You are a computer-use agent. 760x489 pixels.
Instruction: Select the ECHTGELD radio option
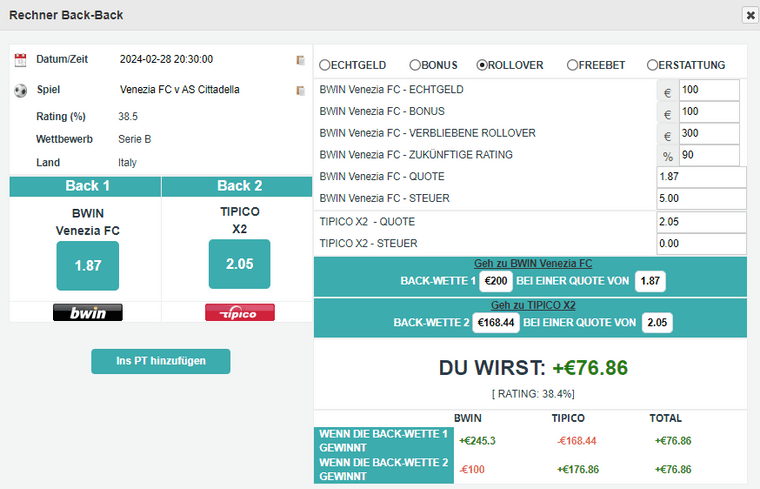coord(325,65)
